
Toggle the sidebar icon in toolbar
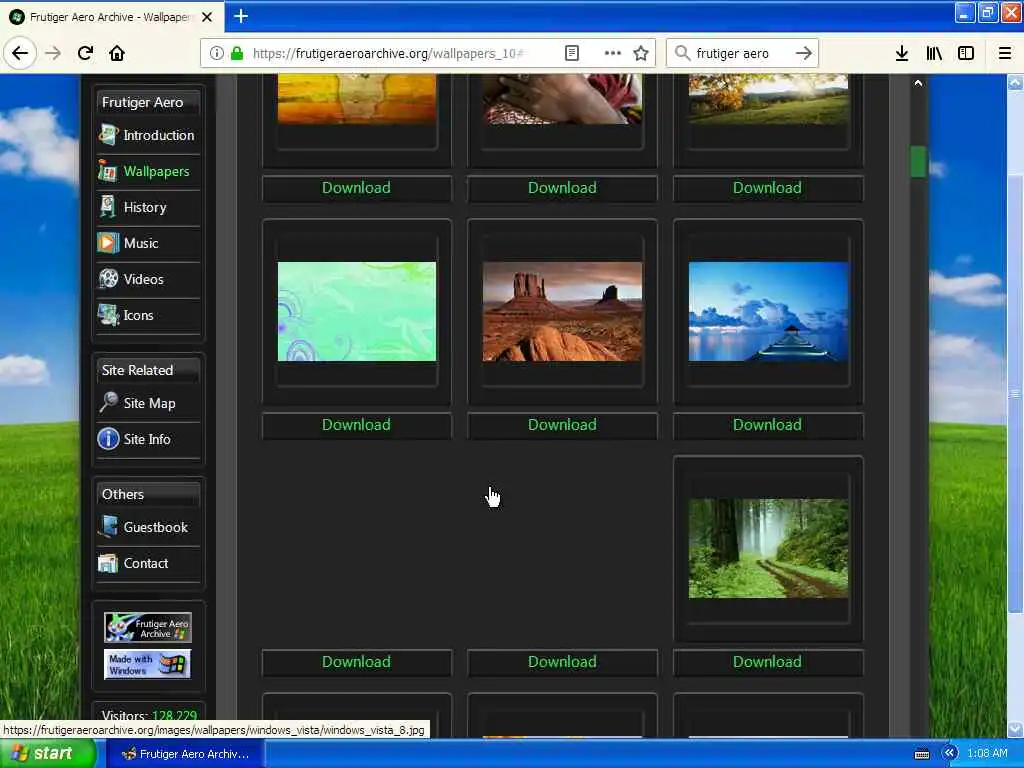click(966, 53)
